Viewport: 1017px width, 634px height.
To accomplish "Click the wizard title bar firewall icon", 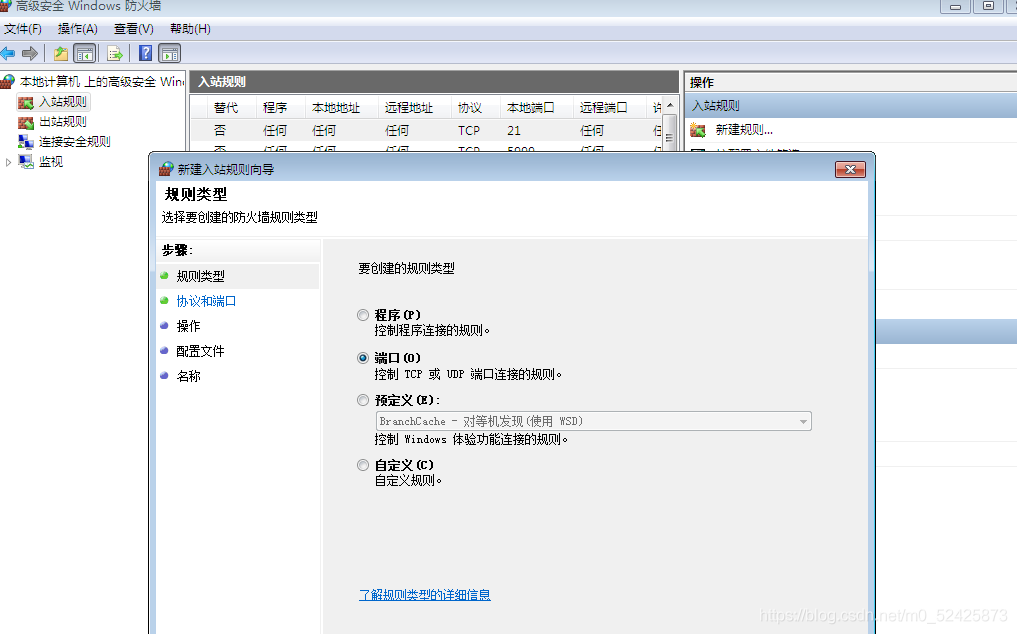I will 166,169.
